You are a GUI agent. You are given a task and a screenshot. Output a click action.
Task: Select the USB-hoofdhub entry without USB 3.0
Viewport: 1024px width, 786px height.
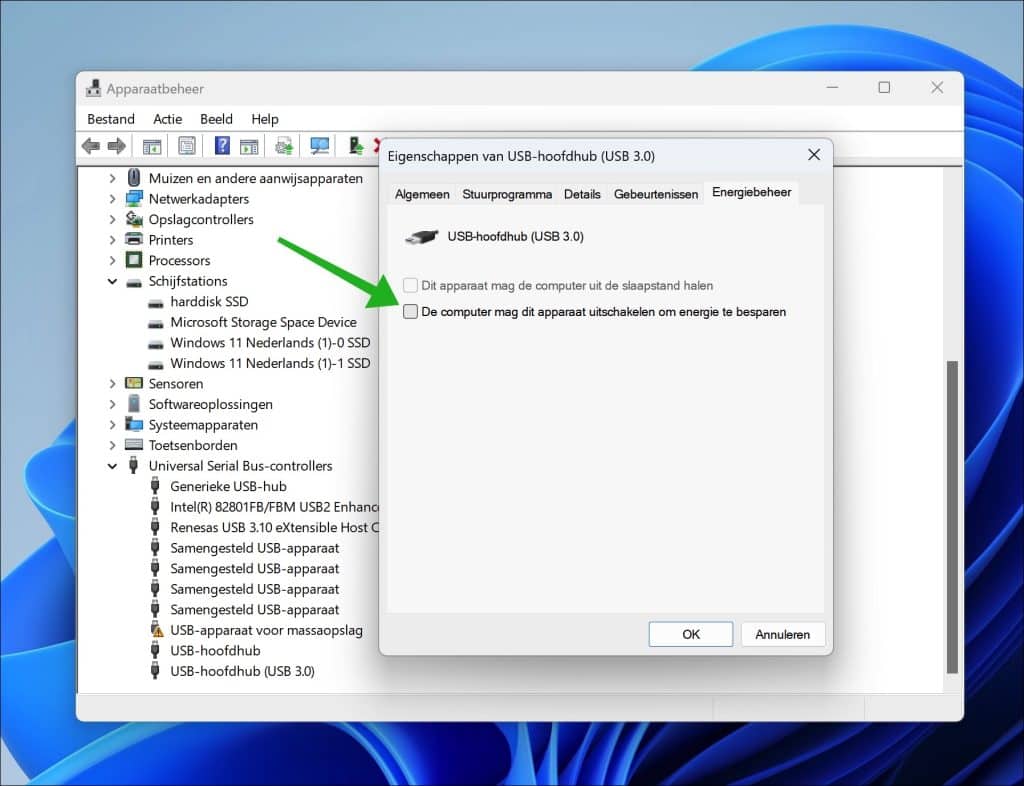point(215,651)
